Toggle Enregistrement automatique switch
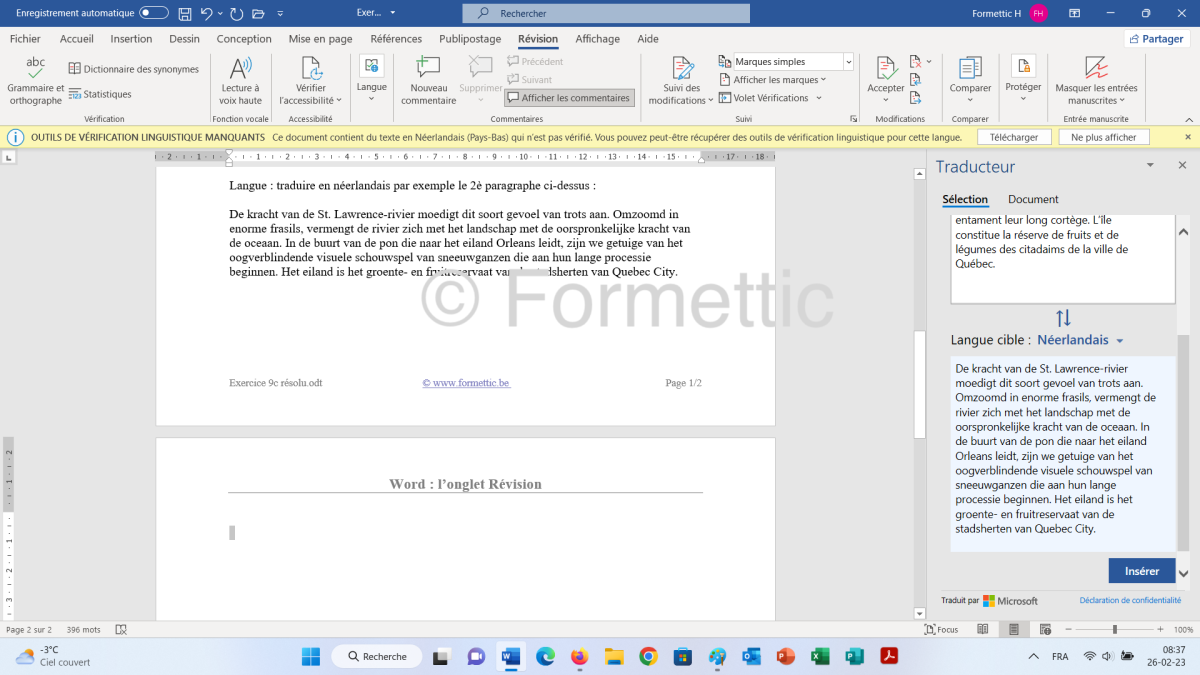The height and width of the screenshot is (675, 1200). click(154, 13)
